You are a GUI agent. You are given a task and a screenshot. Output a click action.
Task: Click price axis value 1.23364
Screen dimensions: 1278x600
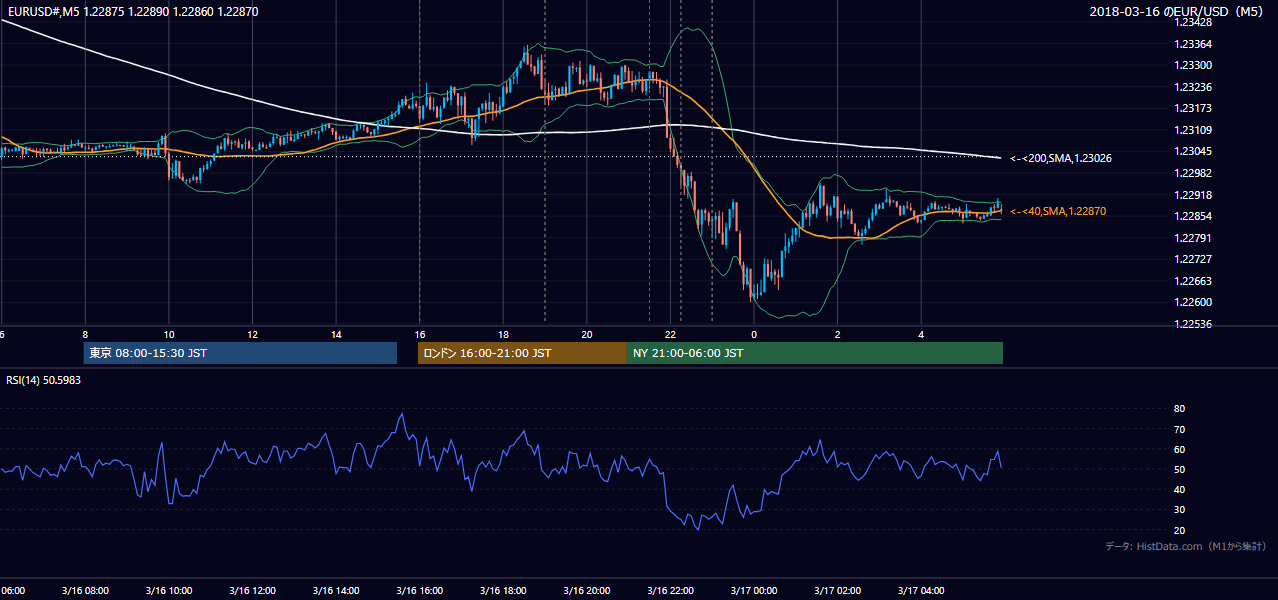(1194, 44)
